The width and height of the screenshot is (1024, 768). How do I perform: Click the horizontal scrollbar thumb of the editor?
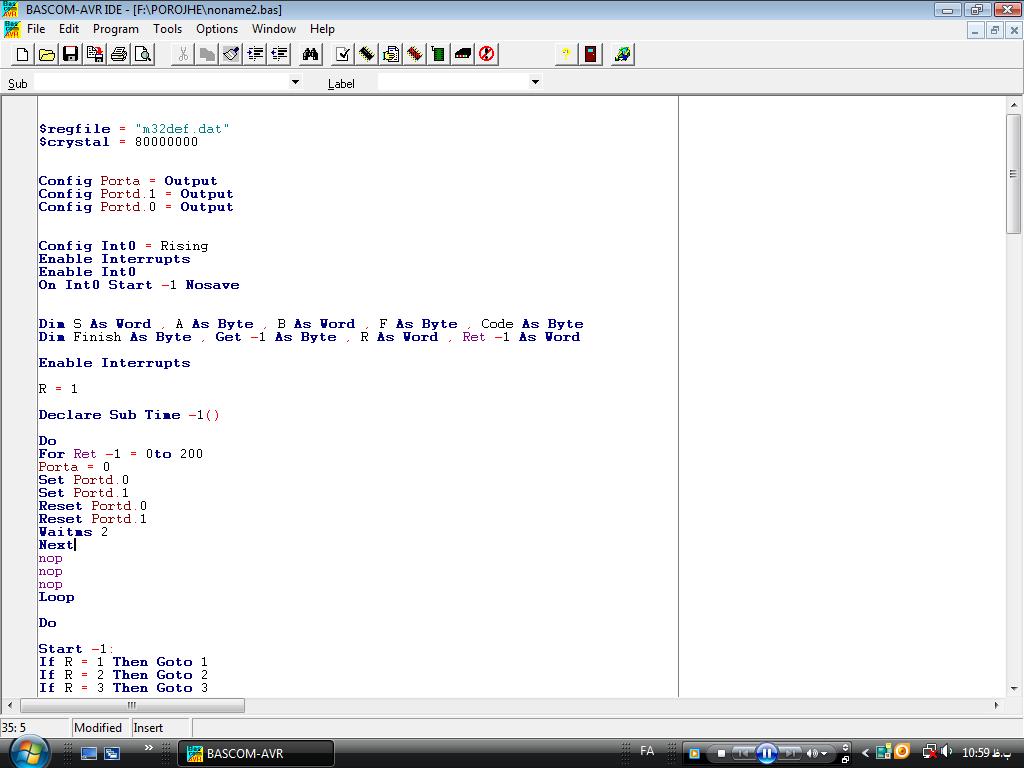coord(132,706)
